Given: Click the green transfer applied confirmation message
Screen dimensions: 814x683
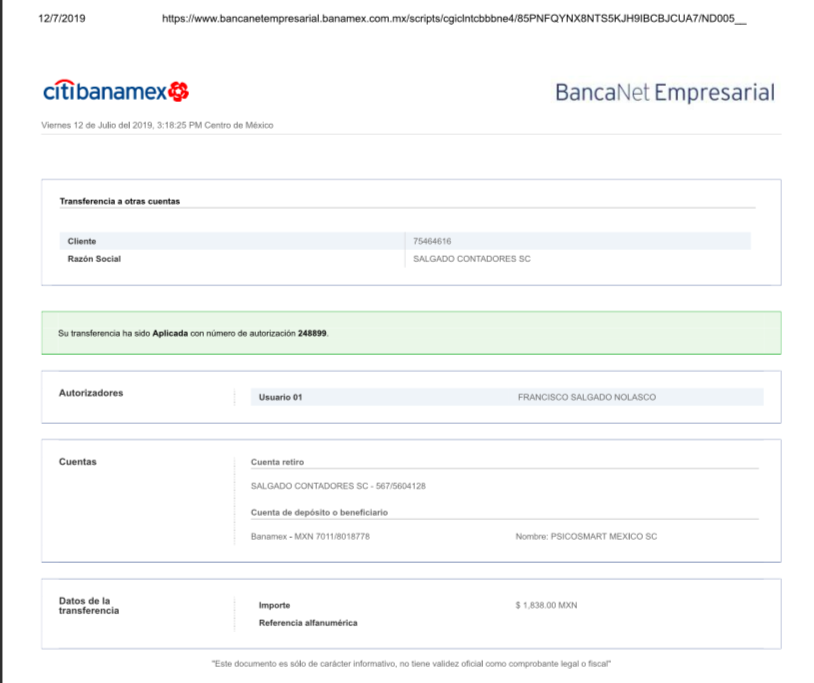Looking at the screenshot, I should coord(411,333).
